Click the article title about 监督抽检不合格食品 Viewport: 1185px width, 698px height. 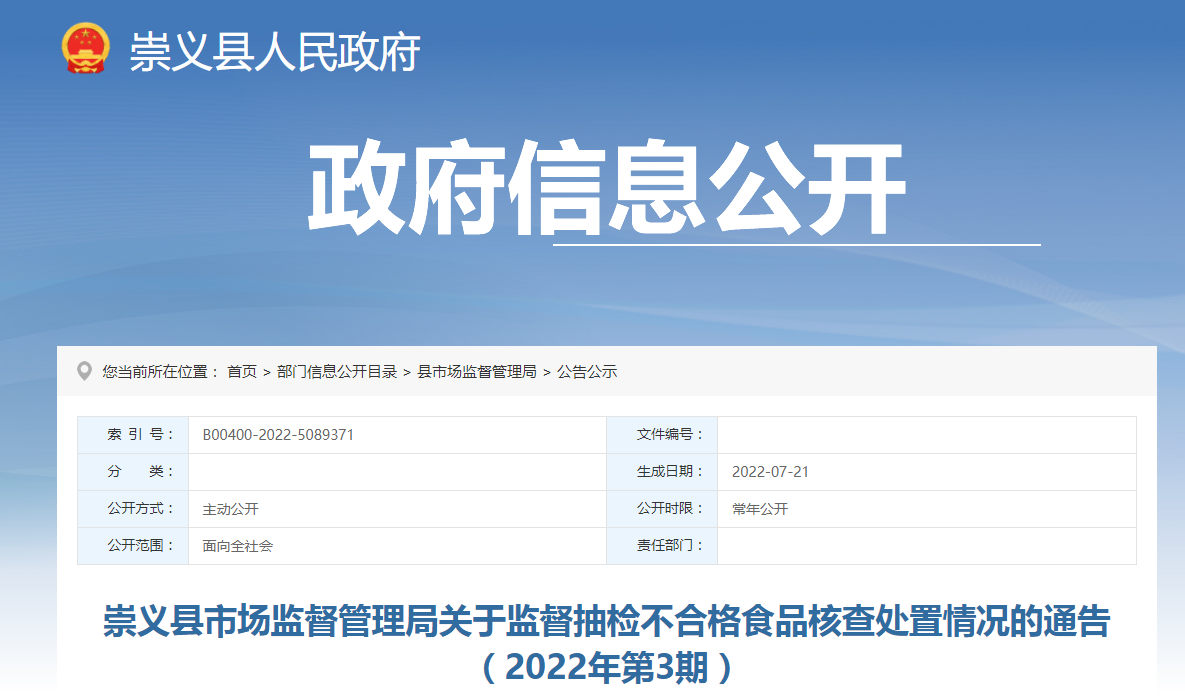[x=607, y=644]
